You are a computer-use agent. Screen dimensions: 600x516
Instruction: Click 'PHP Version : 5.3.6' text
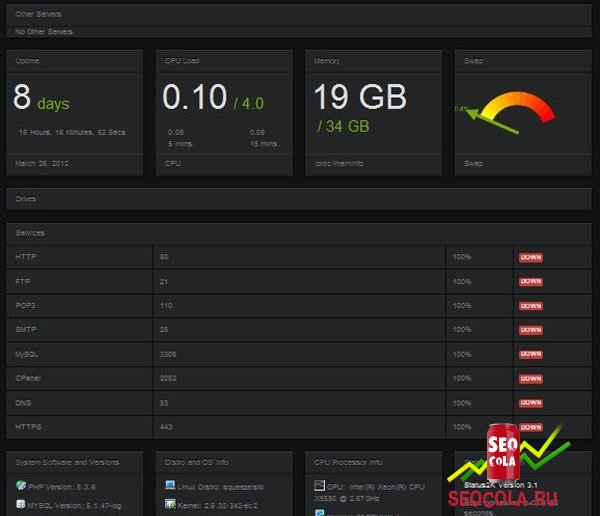coord(62,487)
